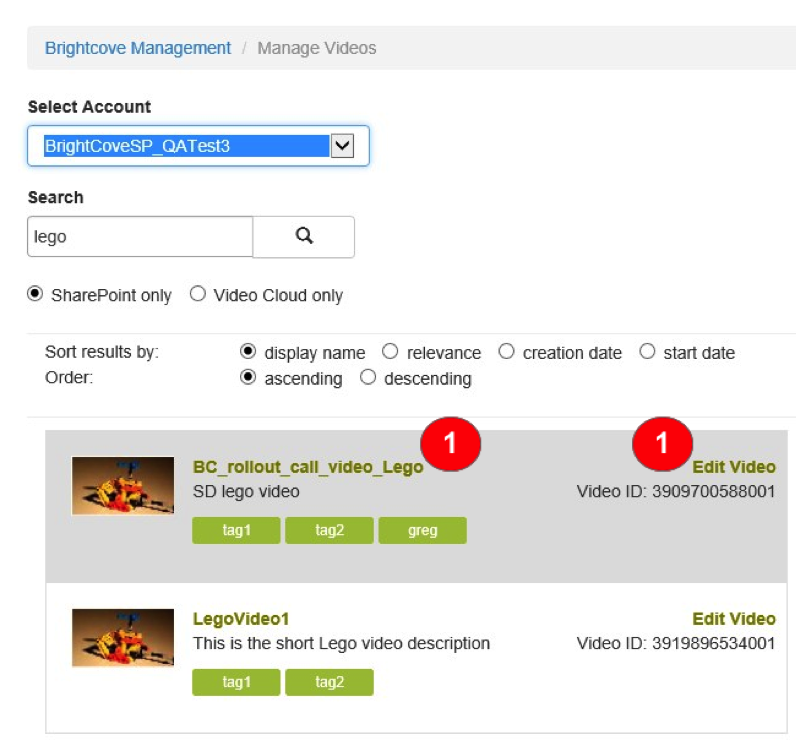This screenshot has height=745, width=797.
Task: Click the Brightcove Management breadcrumb link
Action: point(138,48)
